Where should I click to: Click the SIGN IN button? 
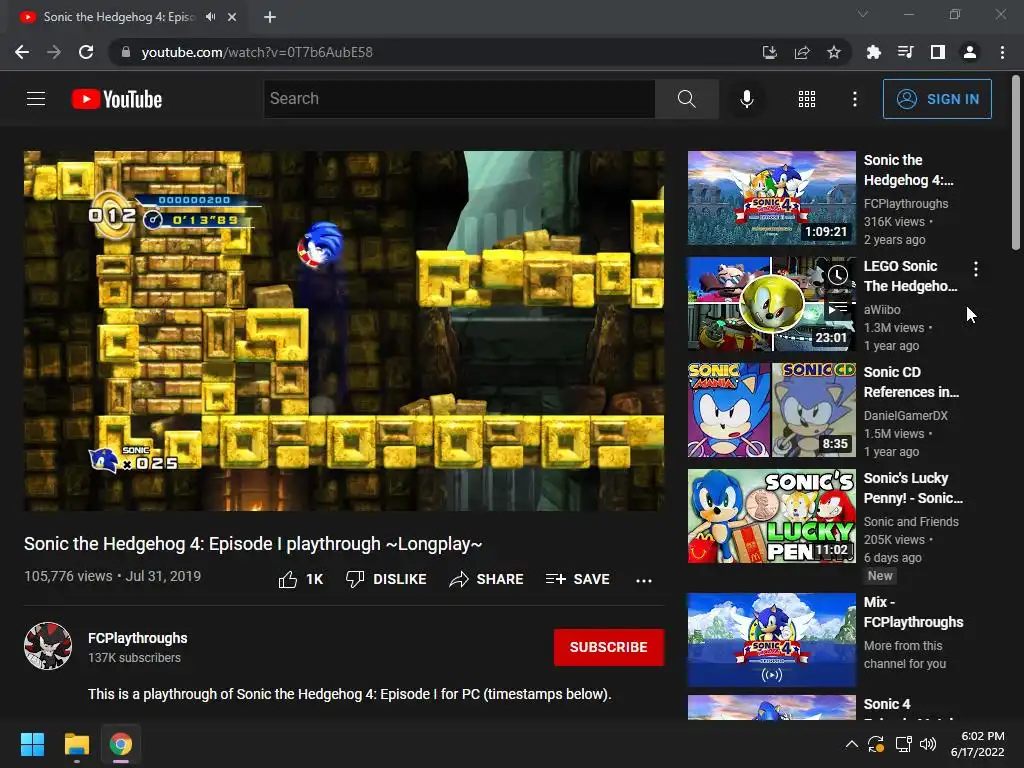point(937,99)
